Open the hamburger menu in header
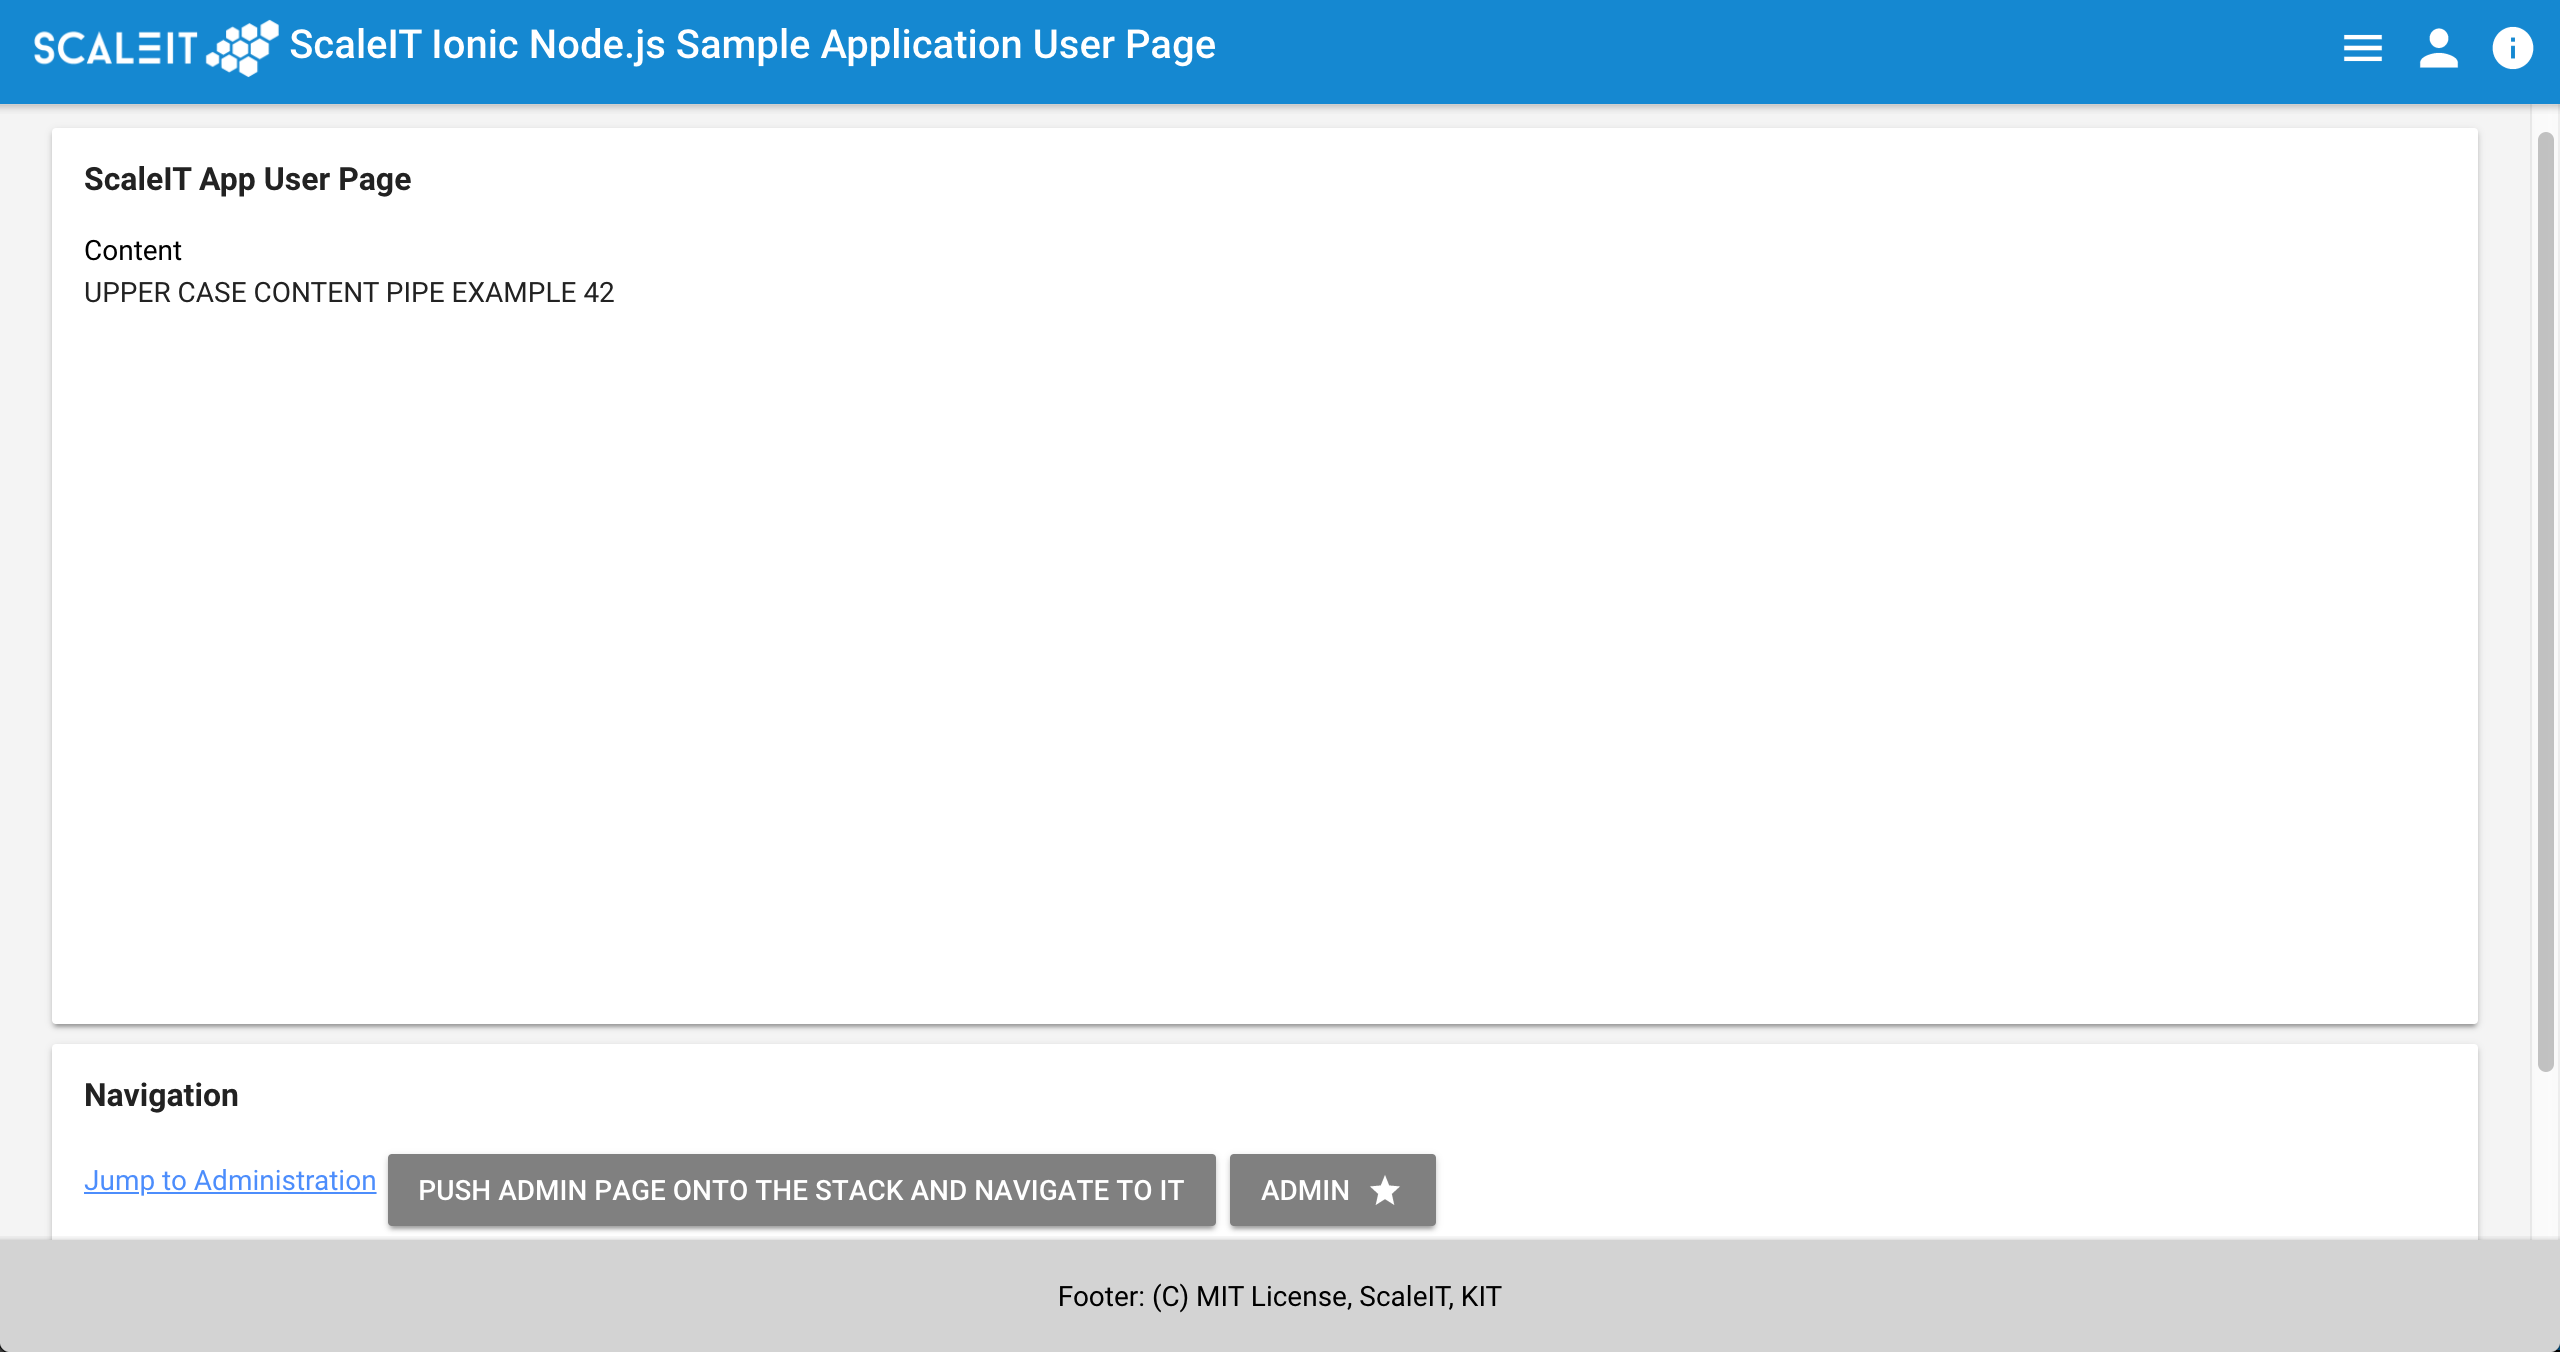 click(2362, 48)
